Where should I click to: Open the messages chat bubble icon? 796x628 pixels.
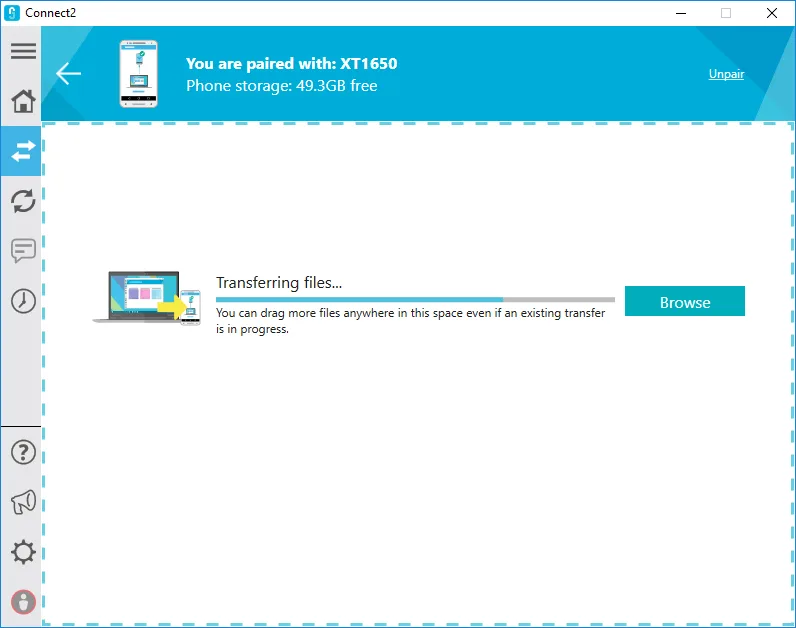23,251
